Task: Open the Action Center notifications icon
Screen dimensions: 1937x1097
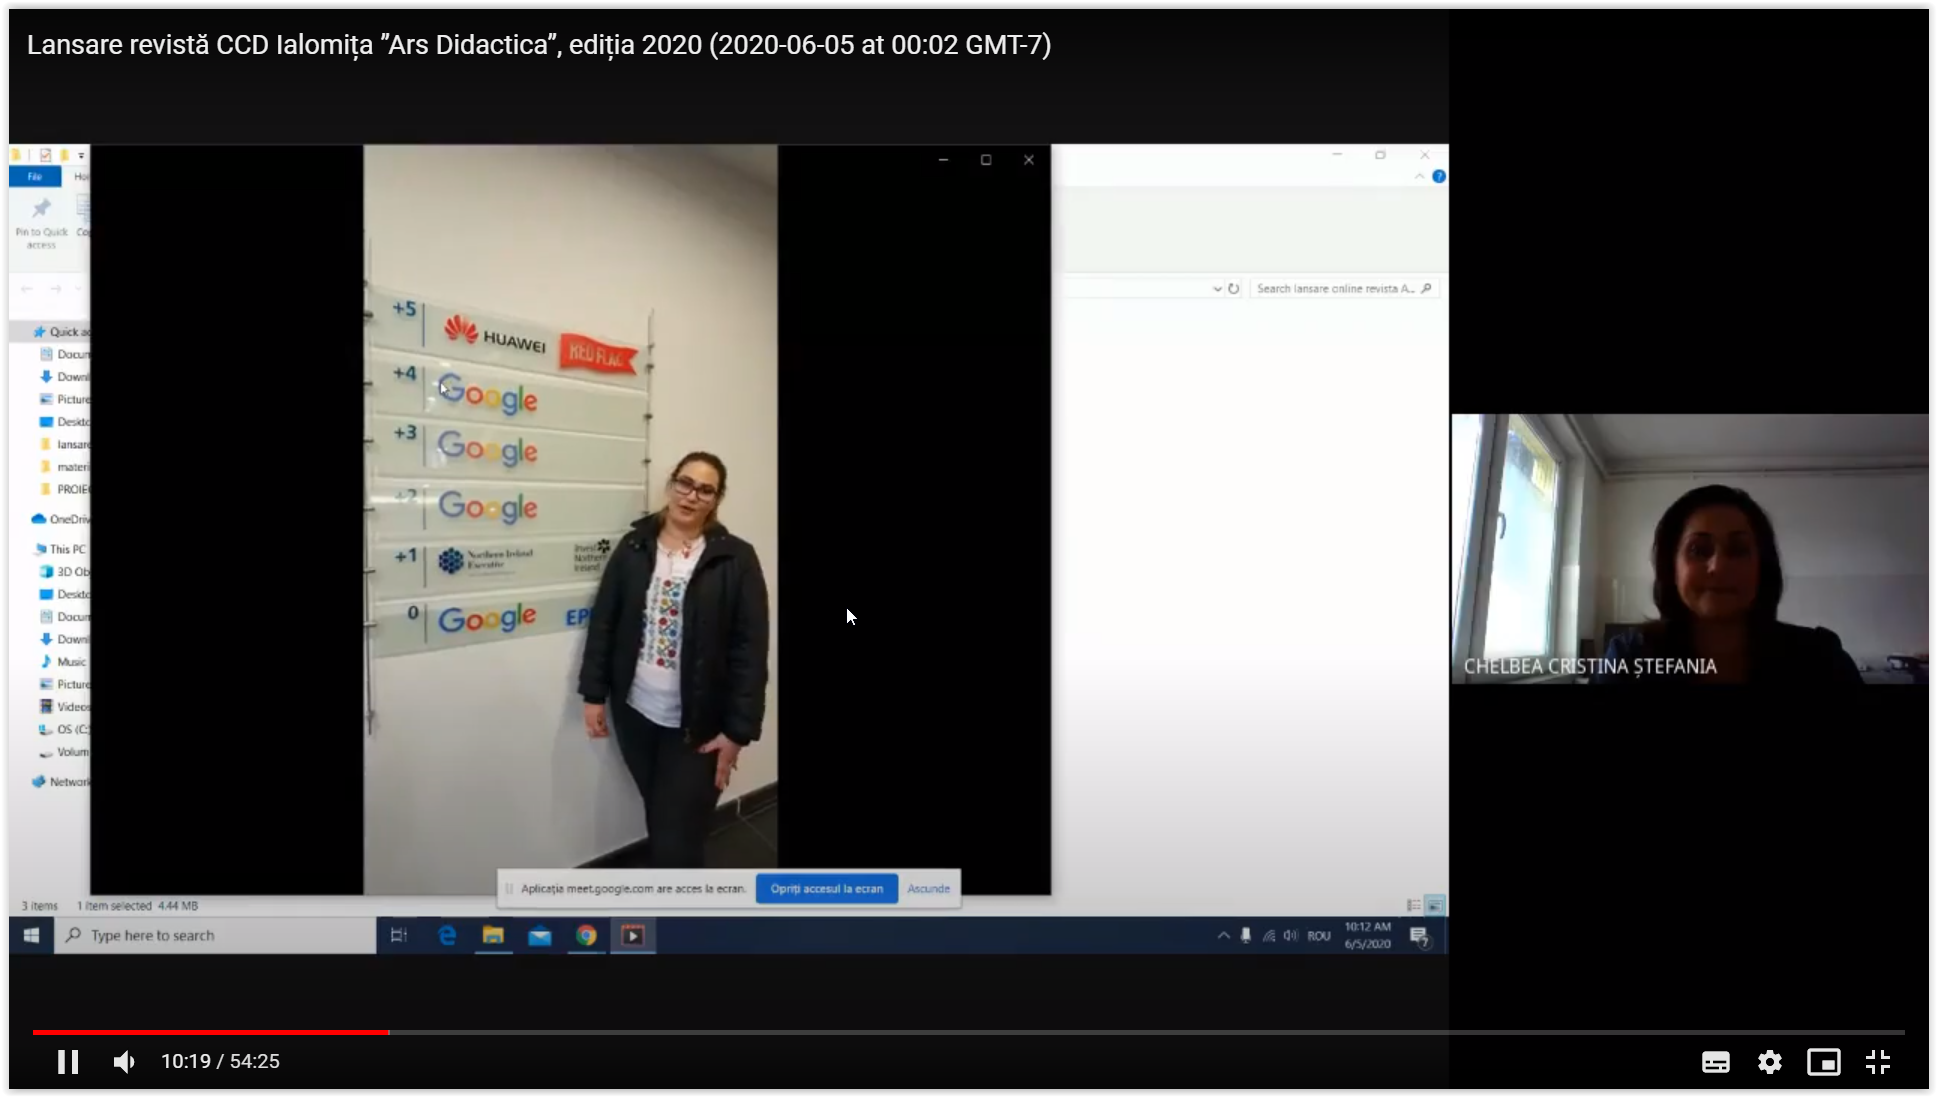Action: (1419, 936)
